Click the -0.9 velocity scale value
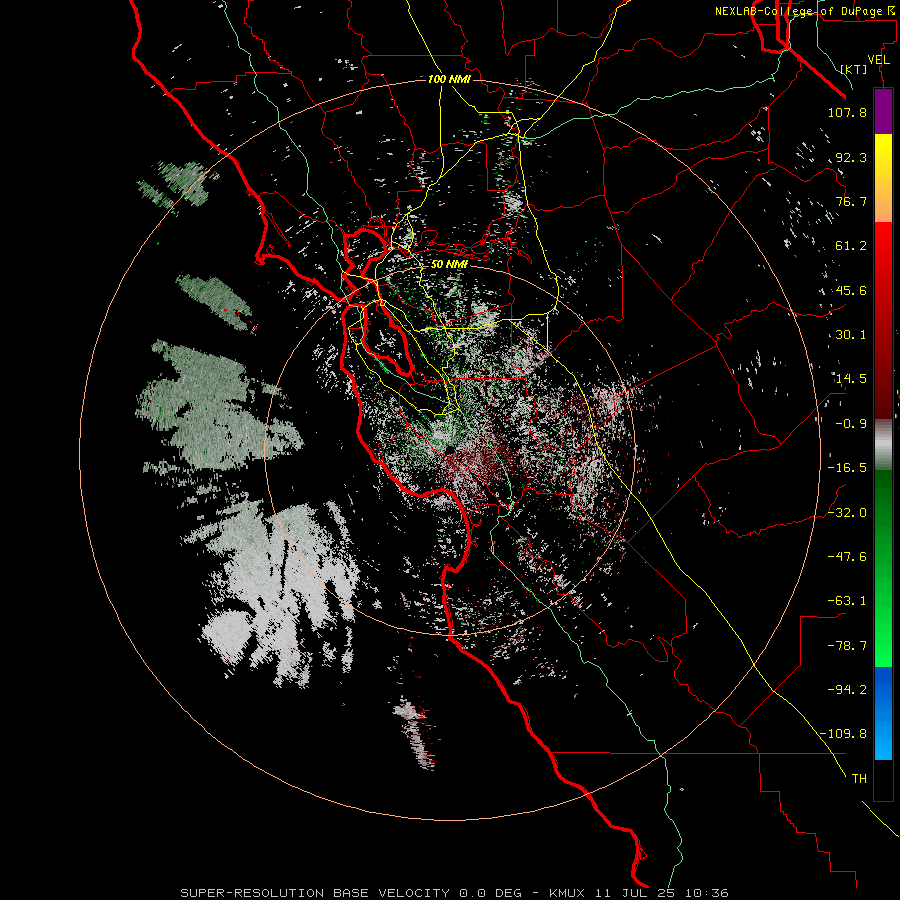Viewport: 900px width, 900px height. click(x=851, y=424)
